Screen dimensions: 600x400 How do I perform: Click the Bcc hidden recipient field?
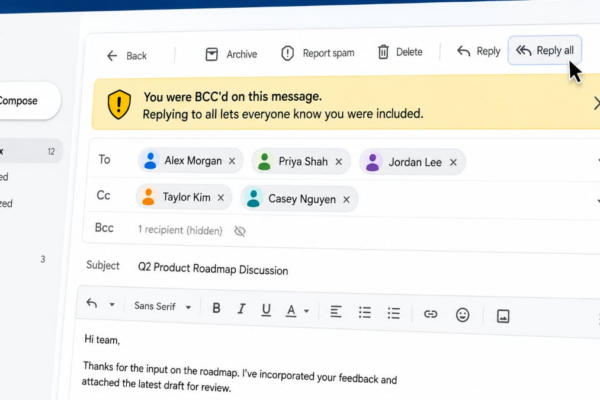tap(180, 230)
